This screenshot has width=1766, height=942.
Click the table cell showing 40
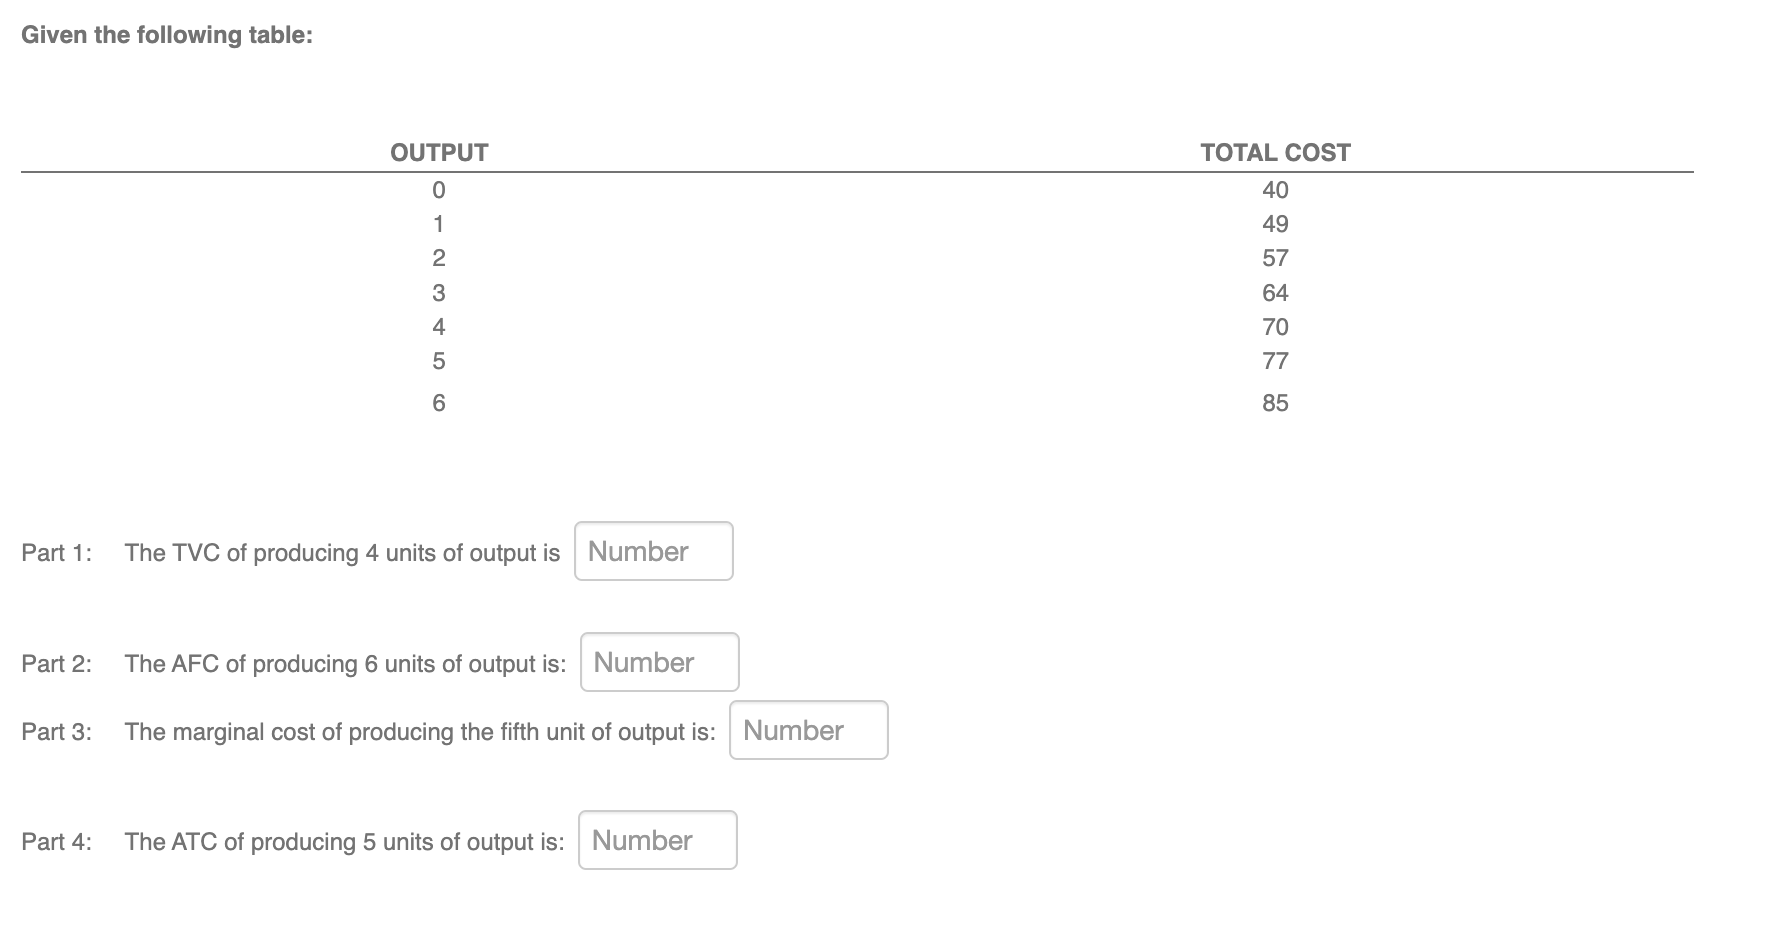[x=1274, y=190]
